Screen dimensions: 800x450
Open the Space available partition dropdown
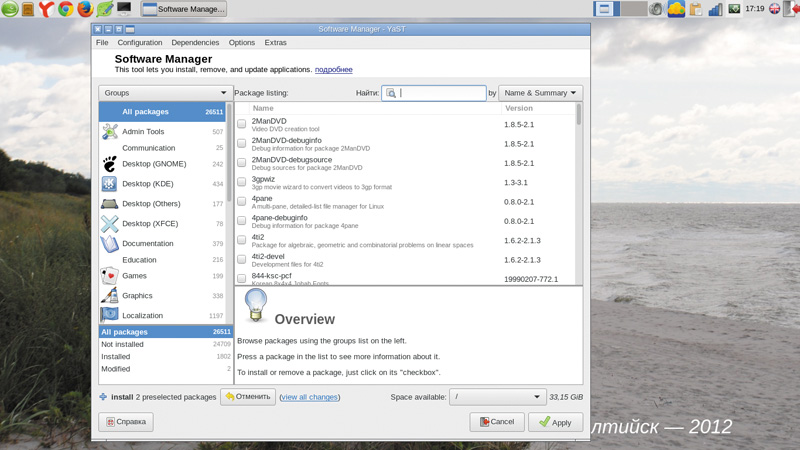coord(497,396)
